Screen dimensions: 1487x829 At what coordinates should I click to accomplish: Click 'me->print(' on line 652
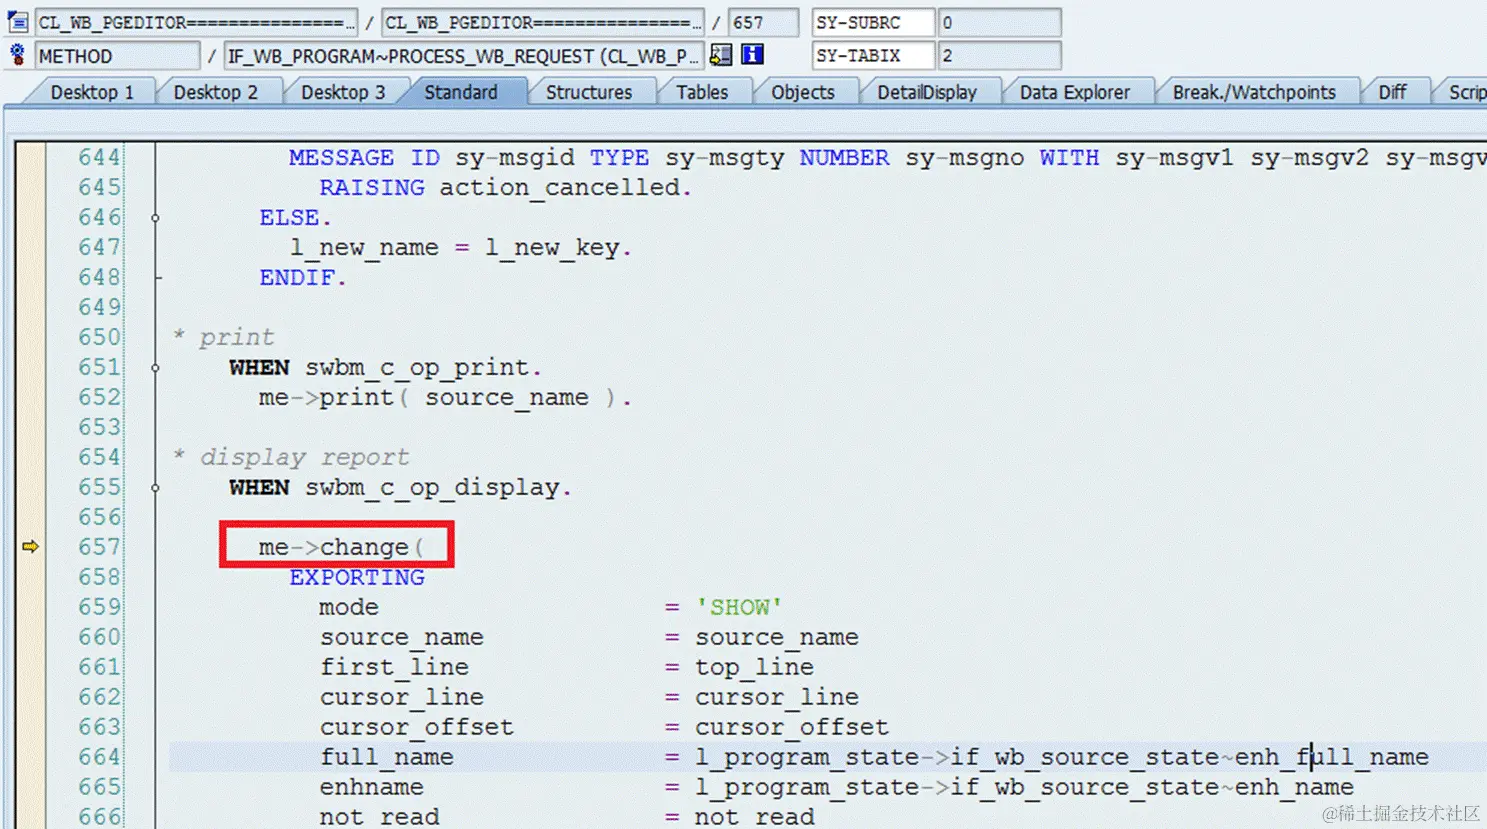[333, 397]
